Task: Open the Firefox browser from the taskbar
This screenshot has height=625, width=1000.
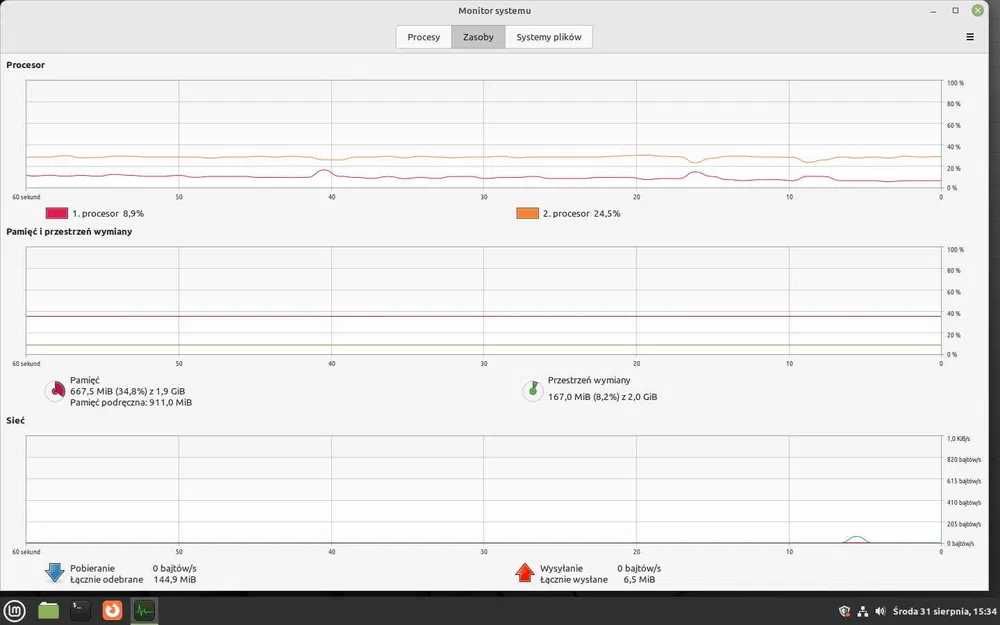Action: pos(112,610)
